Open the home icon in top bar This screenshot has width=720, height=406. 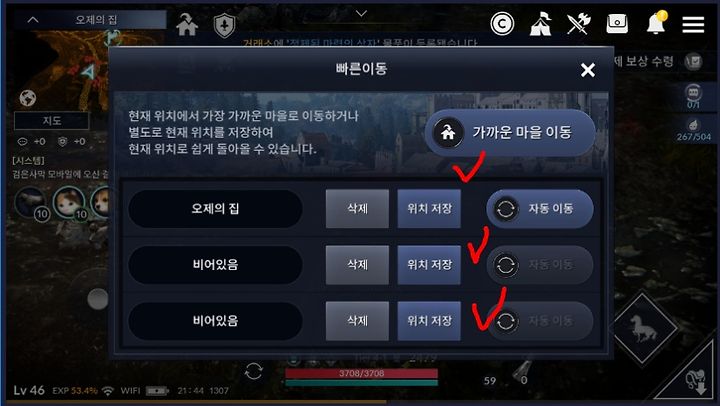click(186, 24)
